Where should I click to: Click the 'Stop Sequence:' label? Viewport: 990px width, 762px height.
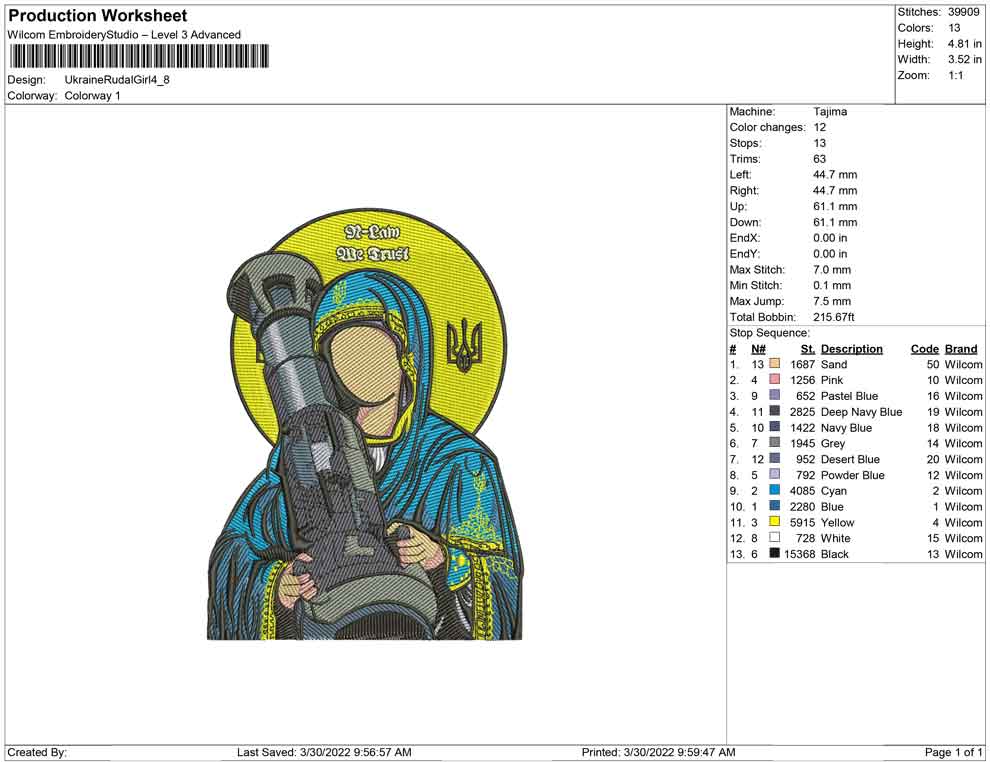coord(770,333)
